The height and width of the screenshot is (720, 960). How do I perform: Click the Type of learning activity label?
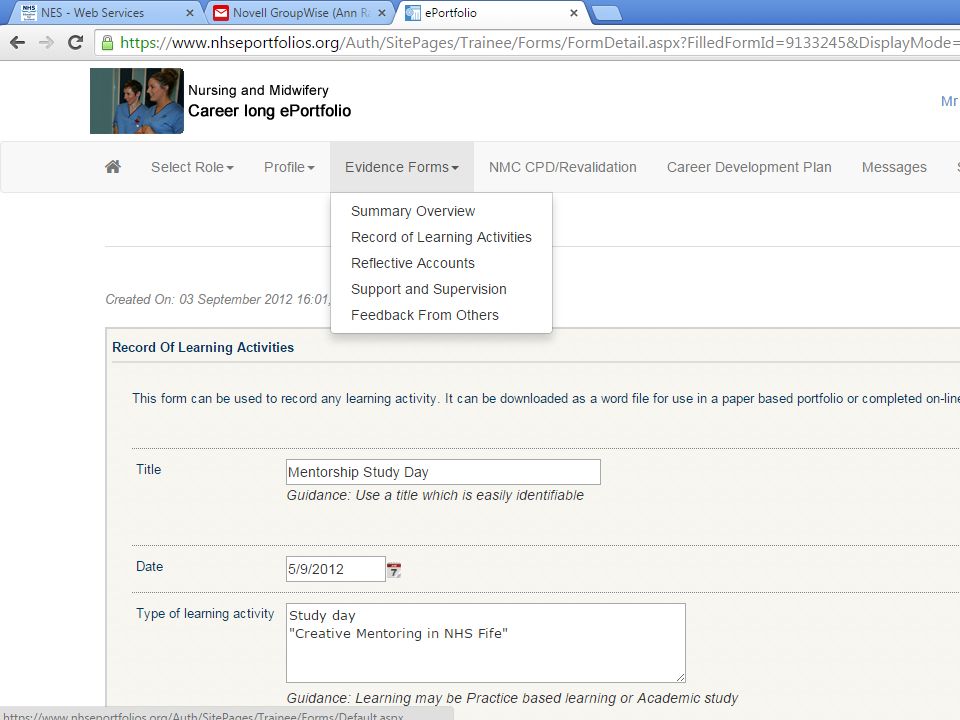[204, 613]
